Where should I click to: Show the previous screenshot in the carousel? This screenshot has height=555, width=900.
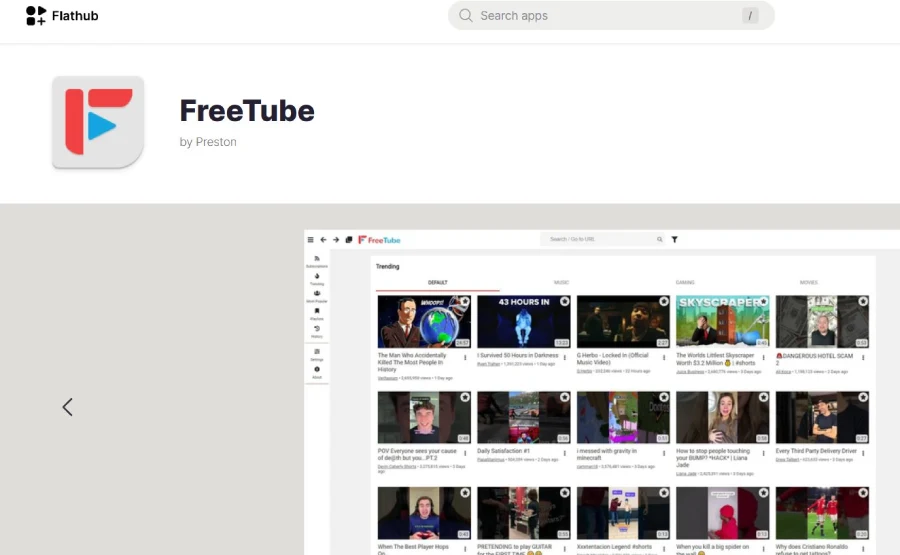point(67,407)
